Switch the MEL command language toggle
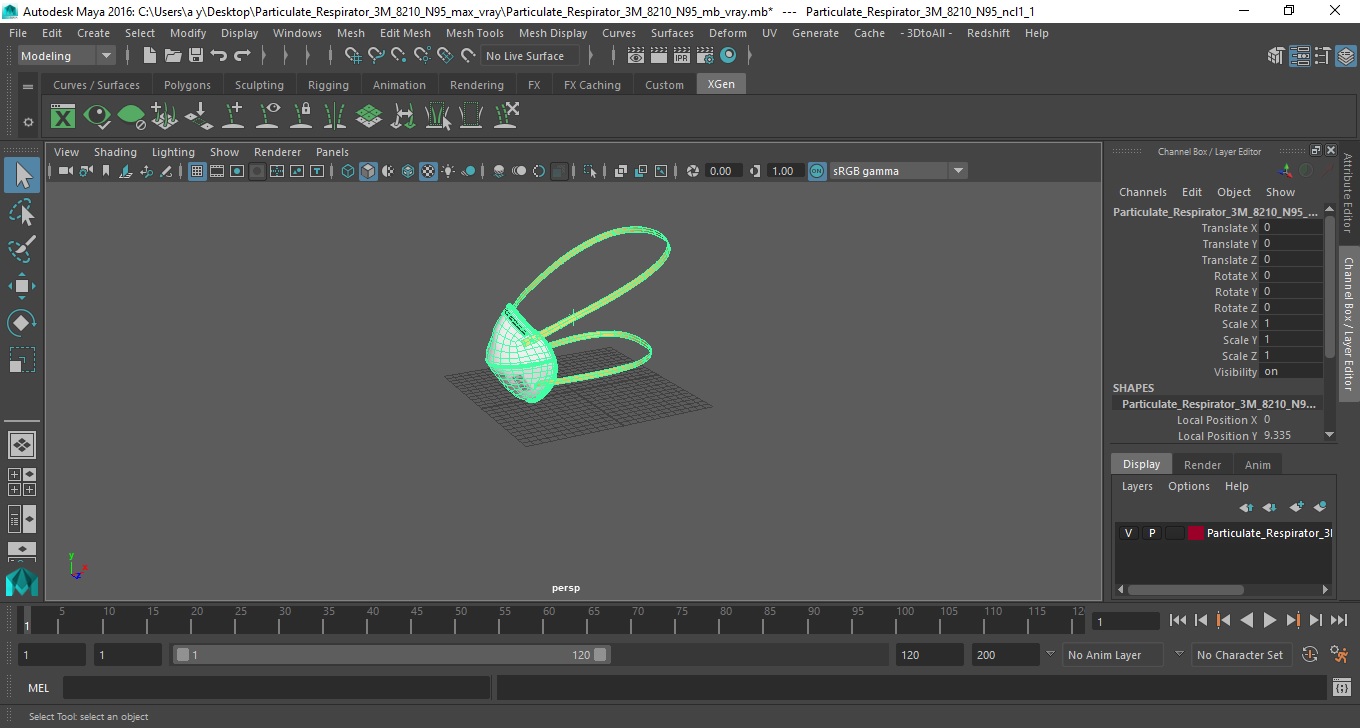 [38, 688]
